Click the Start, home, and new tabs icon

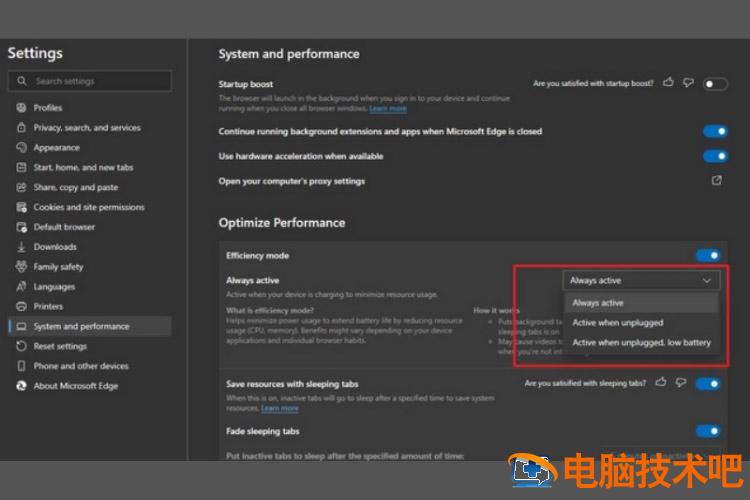22,167
